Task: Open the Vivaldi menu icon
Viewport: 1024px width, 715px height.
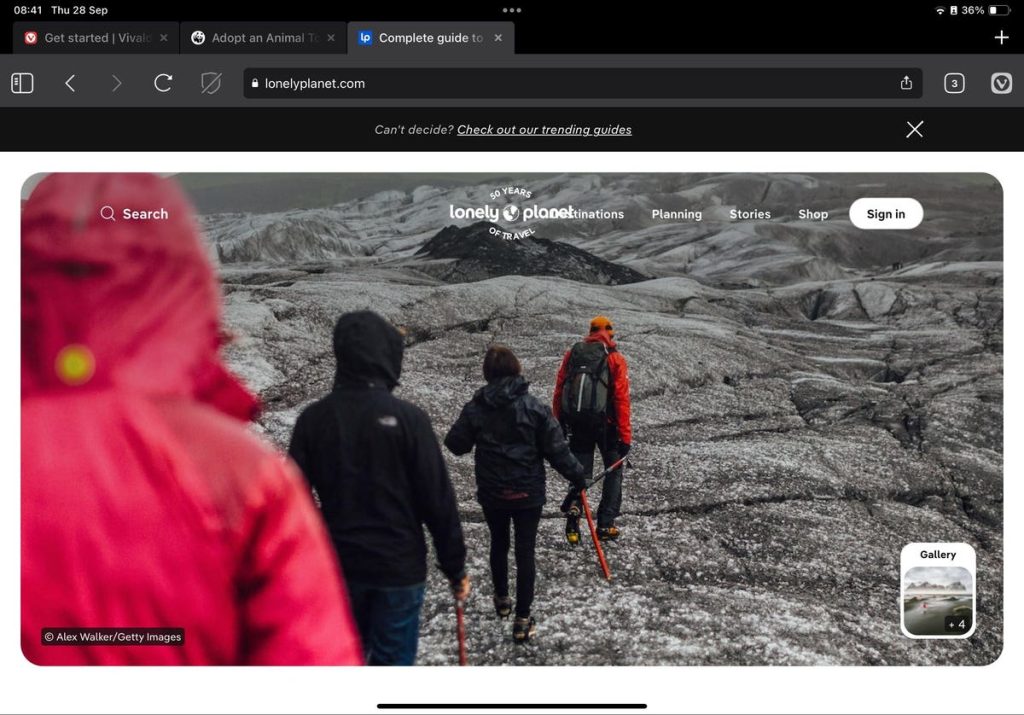Action: point(1001,84)
